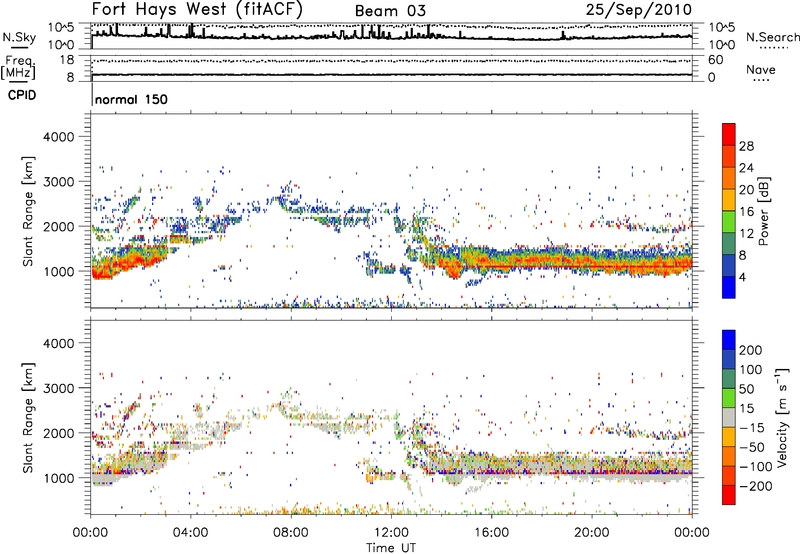This screenshot has height=554, width=800.
Task: Click the 16:00 time axis label
Action: coord(491,533)
